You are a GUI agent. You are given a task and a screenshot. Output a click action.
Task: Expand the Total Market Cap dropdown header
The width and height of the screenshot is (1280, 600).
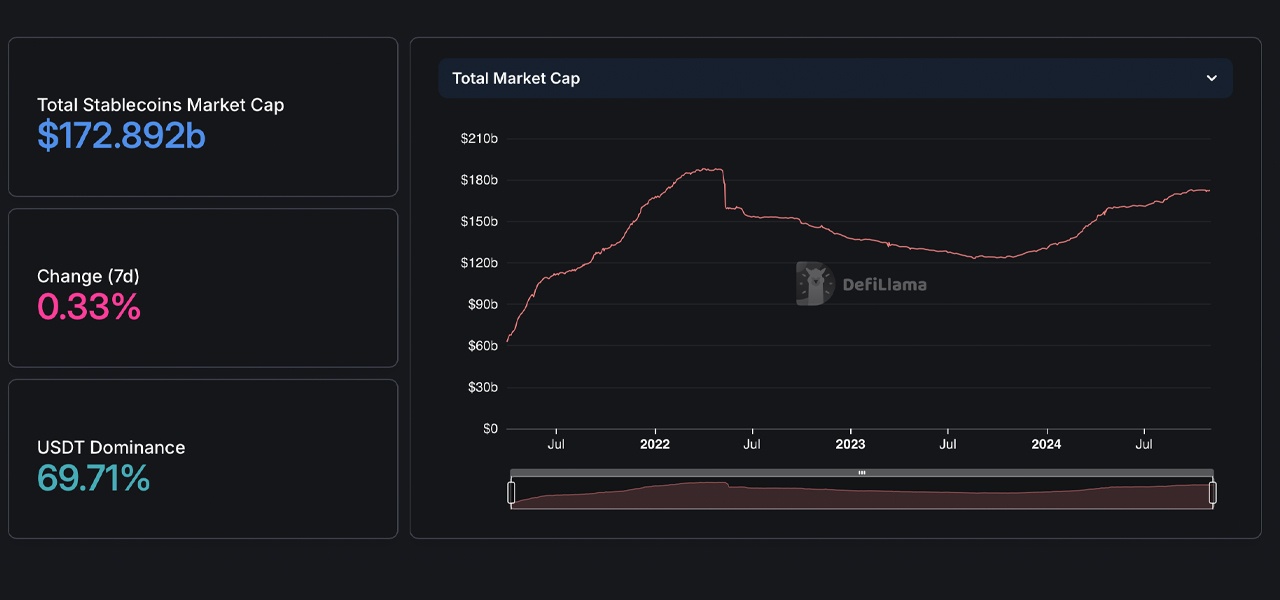(x=836, y=78)
